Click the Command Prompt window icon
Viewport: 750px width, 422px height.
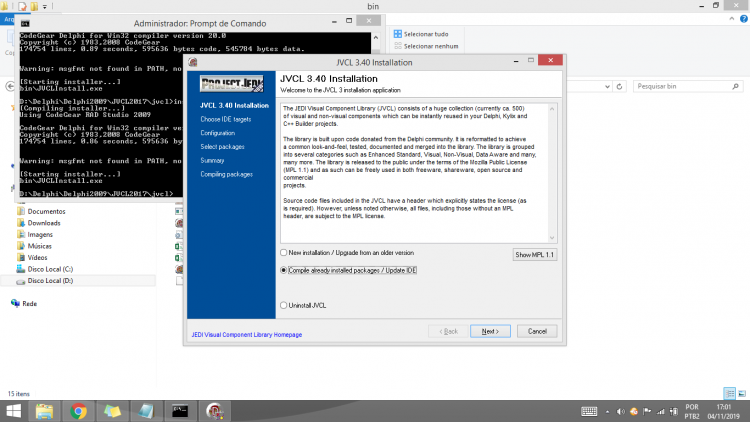tap(25, 23)
